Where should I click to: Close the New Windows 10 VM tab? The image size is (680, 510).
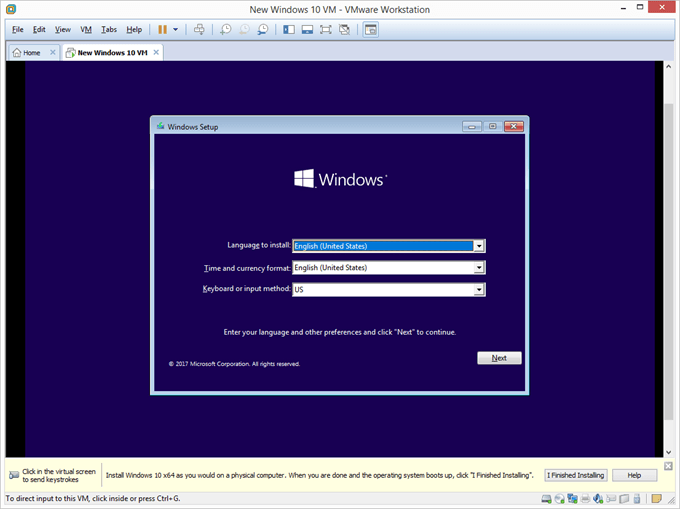[156, 52]
